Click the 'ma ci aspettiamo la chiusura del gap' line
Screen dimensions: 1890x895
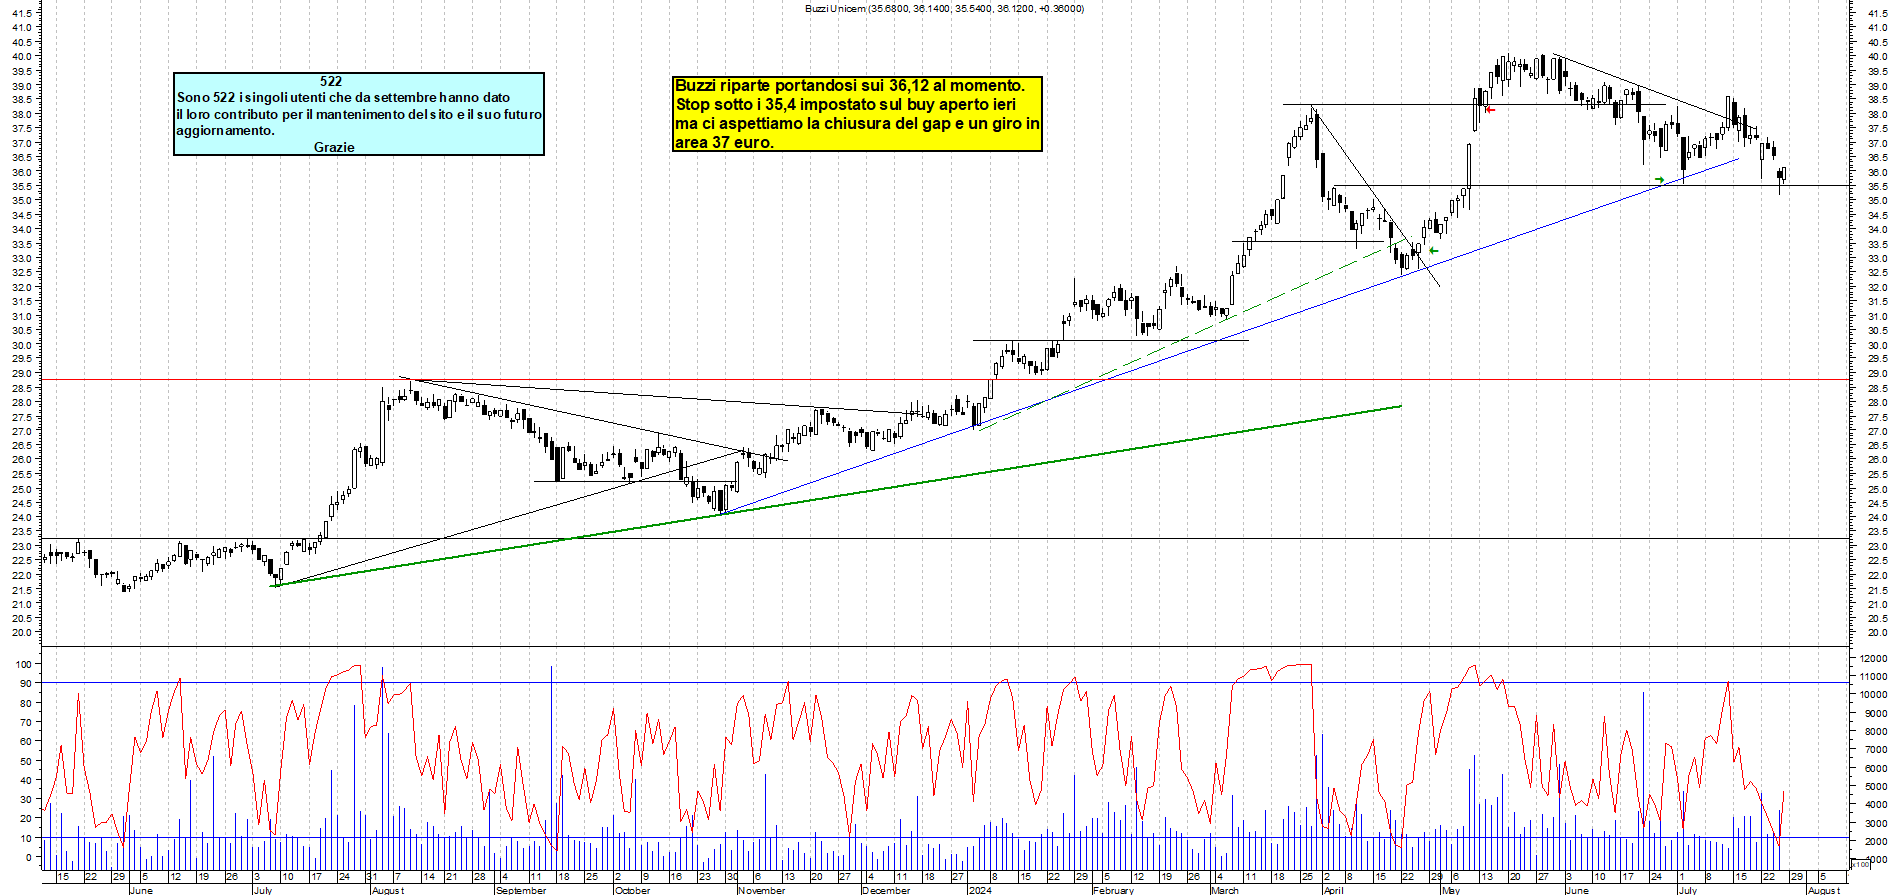click(857, 123)
